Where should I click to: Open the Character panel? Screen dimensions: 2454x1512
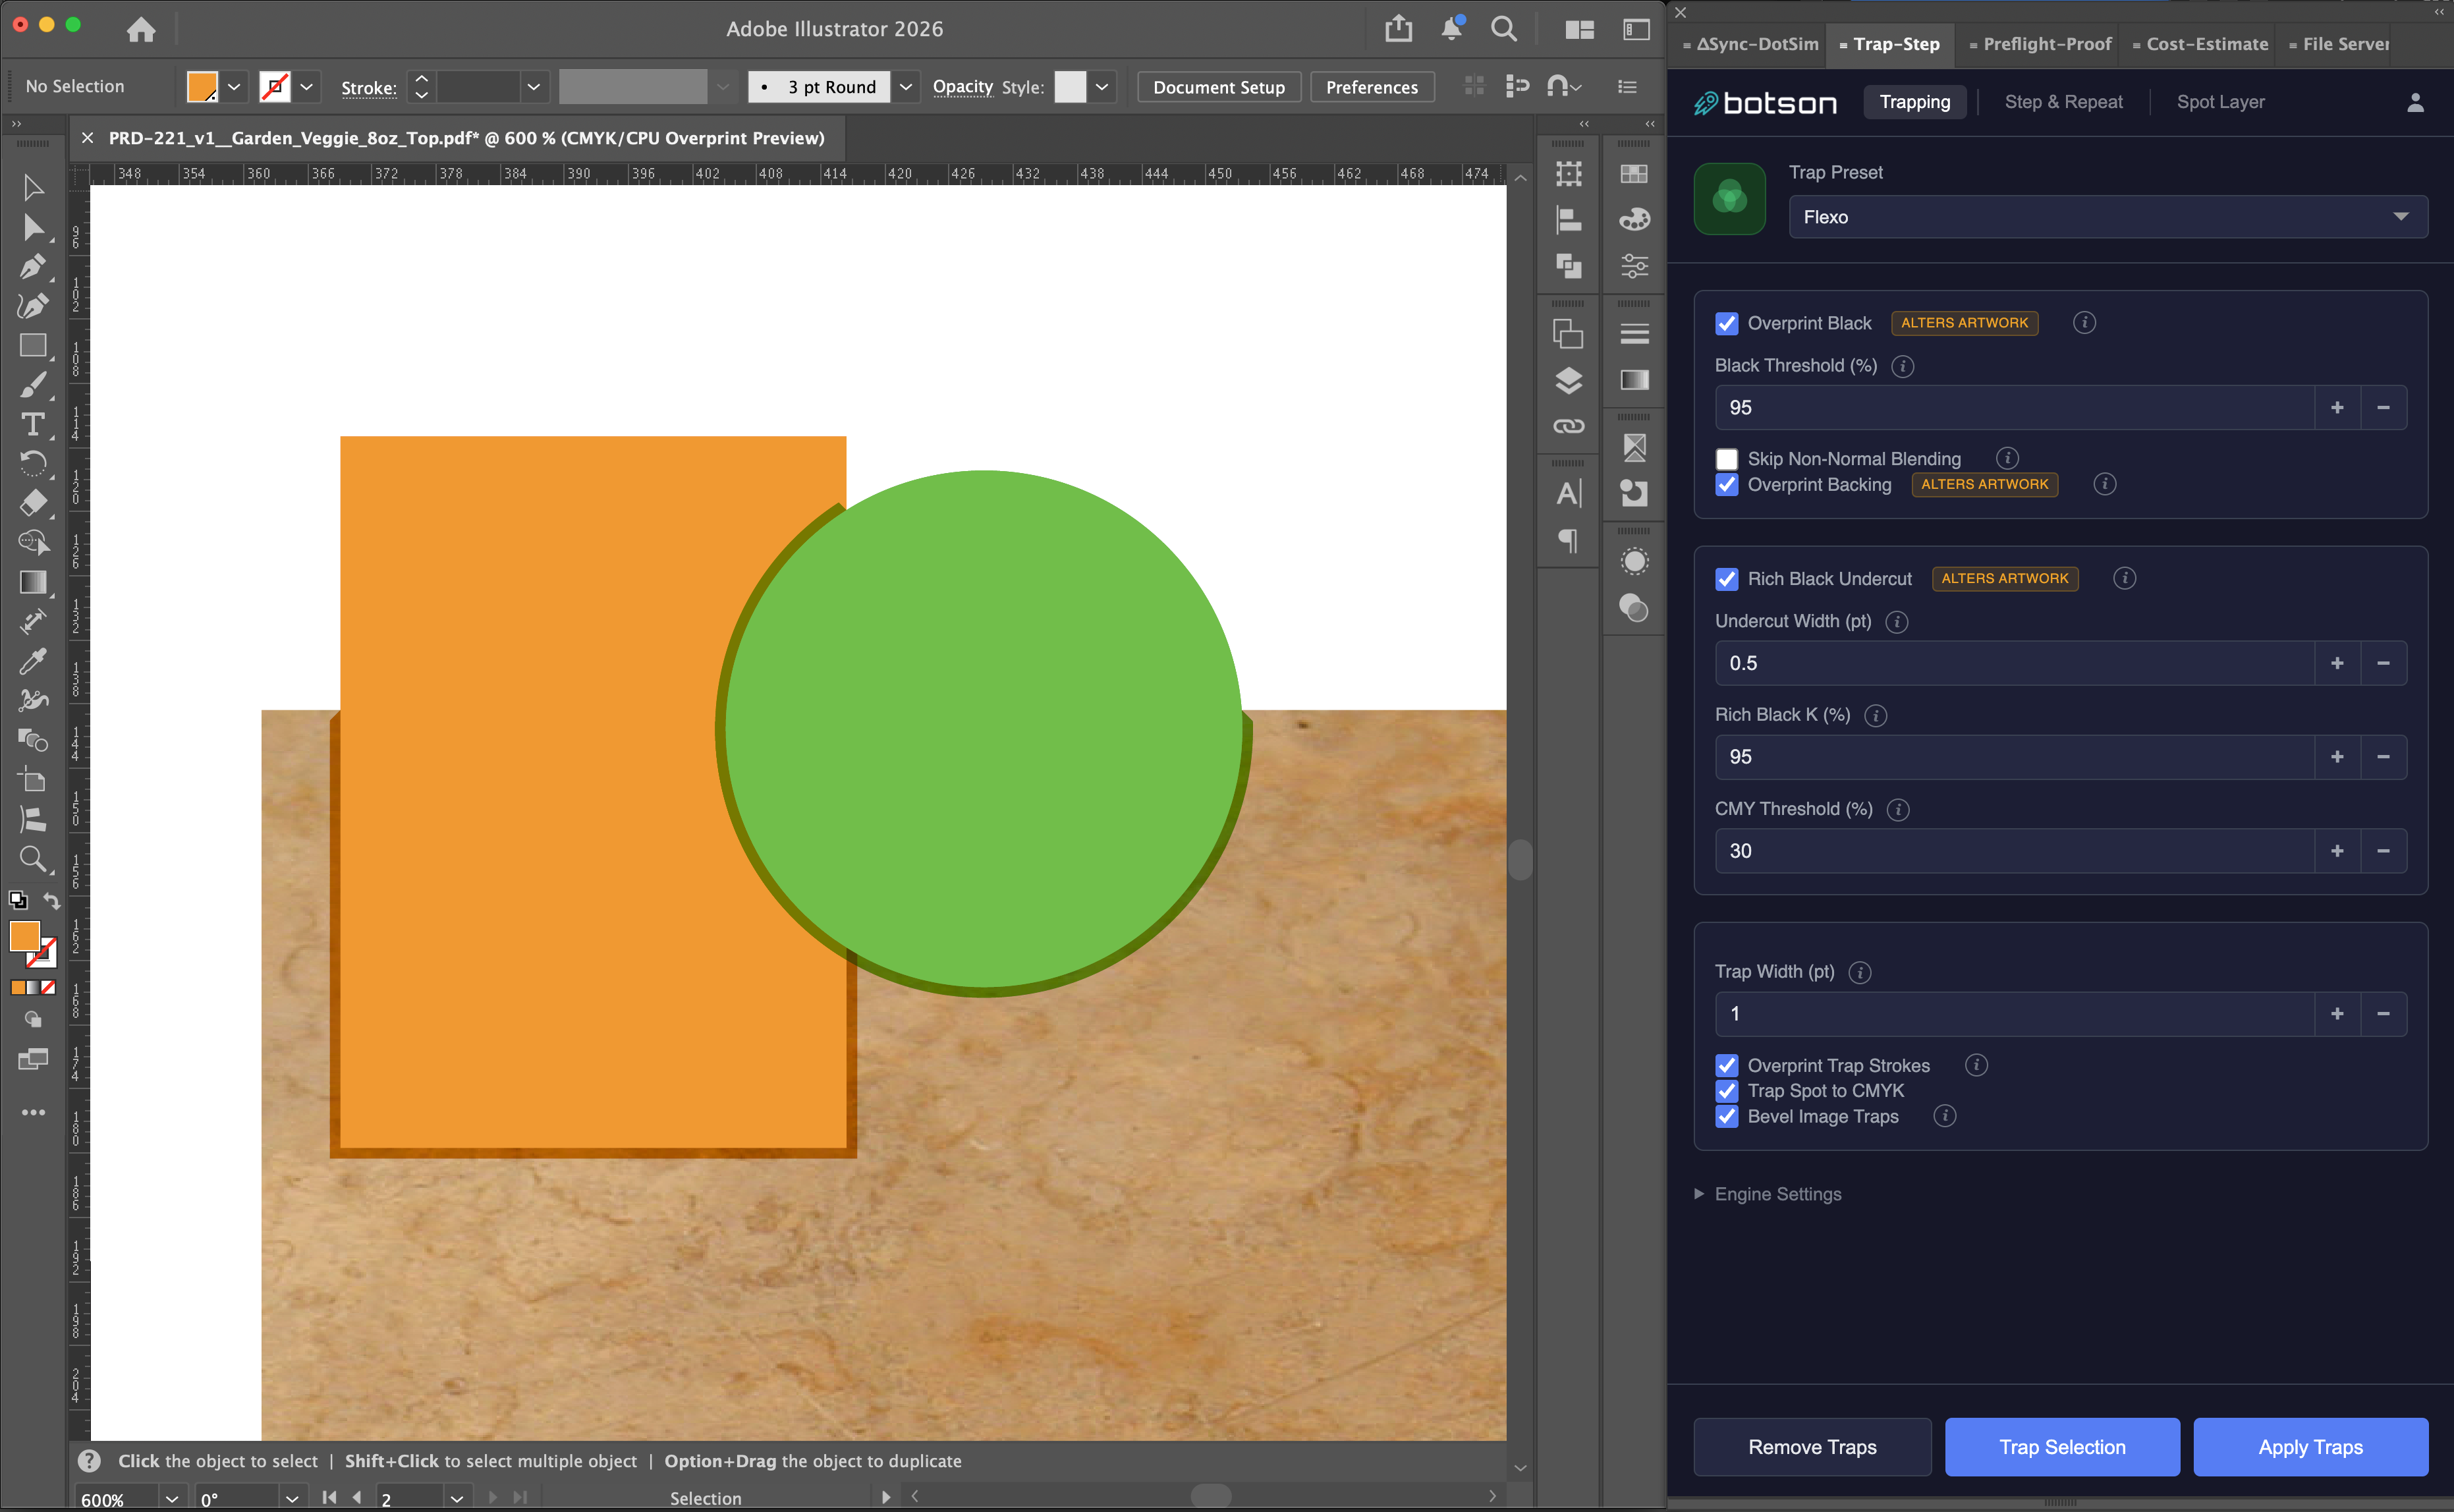[1568, 493]
